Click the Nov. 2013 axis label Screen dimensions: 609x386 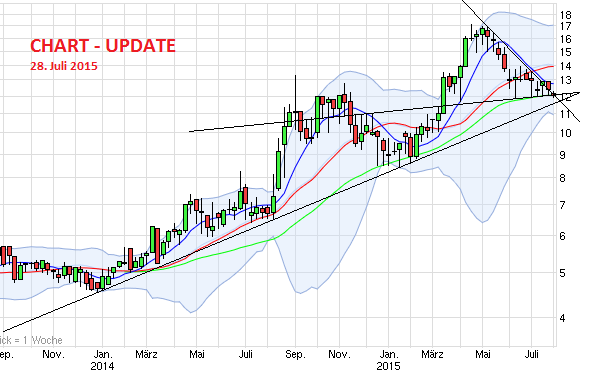[53, 355]
